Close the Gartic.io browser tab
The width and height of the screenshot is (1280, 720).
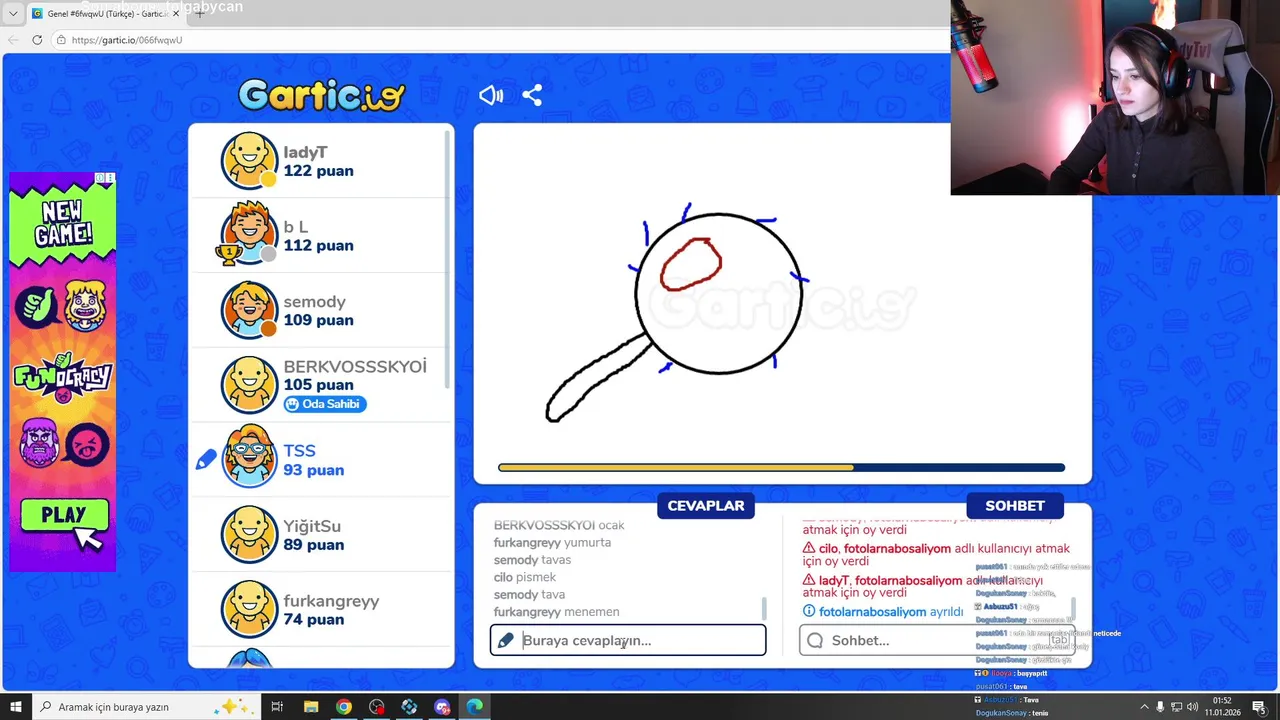click(x=176, y=14)
